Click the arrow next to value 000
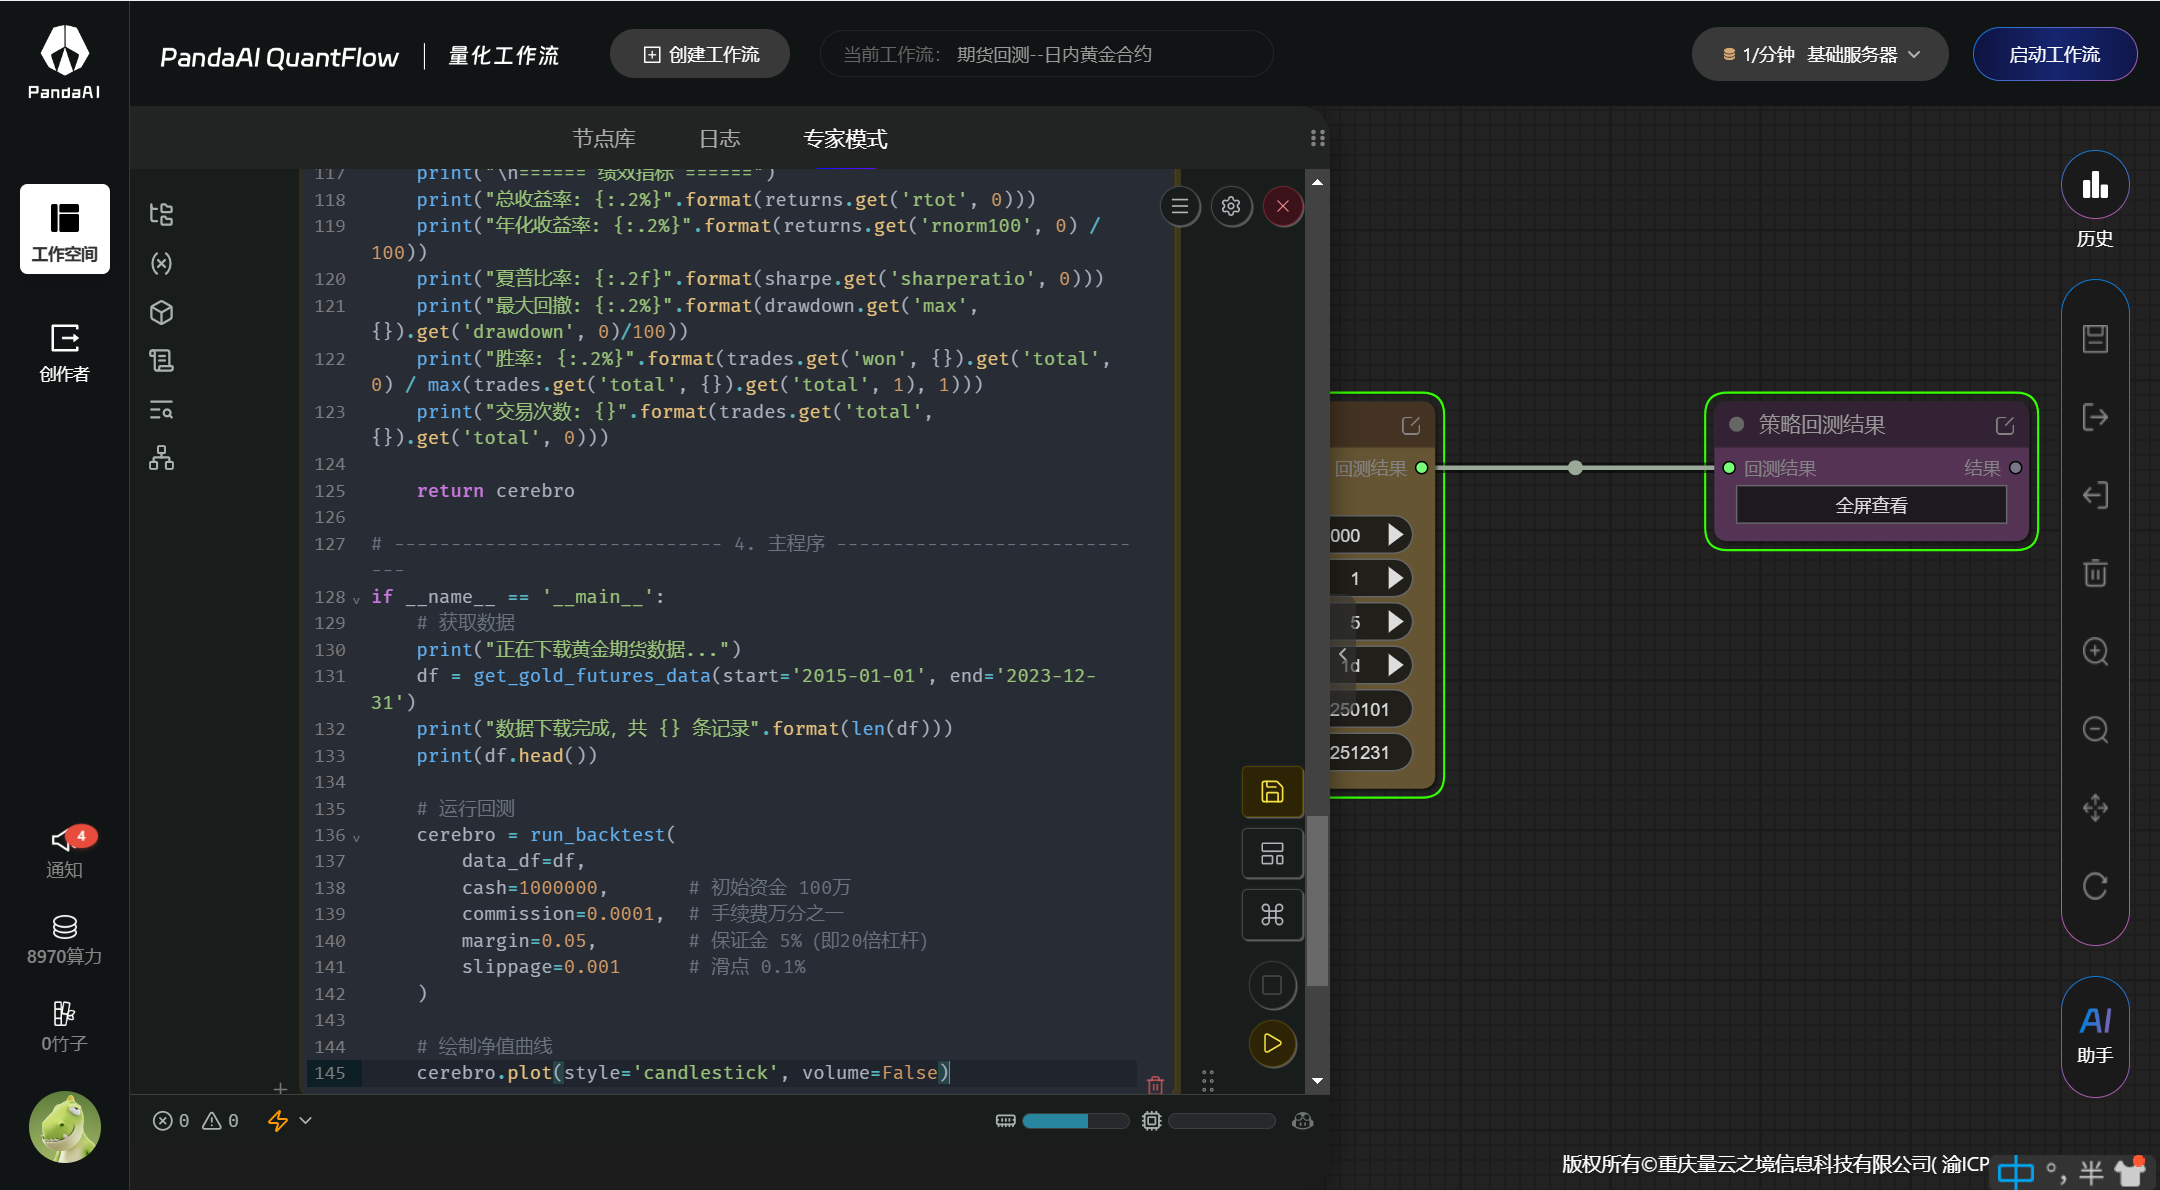The width and height of the screenshot is (2160, 1190). click(x=1396, y=535)
